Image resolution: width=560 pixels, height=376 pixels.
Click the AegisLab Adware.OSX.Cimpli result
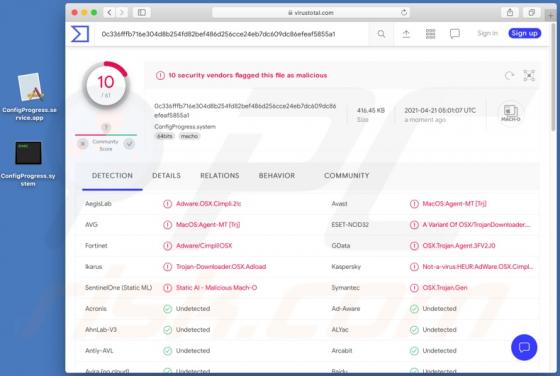(208, 204)
